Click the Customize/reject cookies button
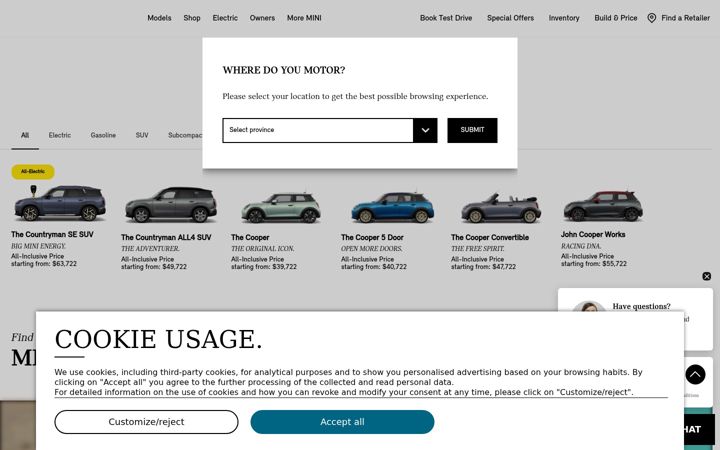This screenshot has height=450, width=720. [x=146, y=422]
